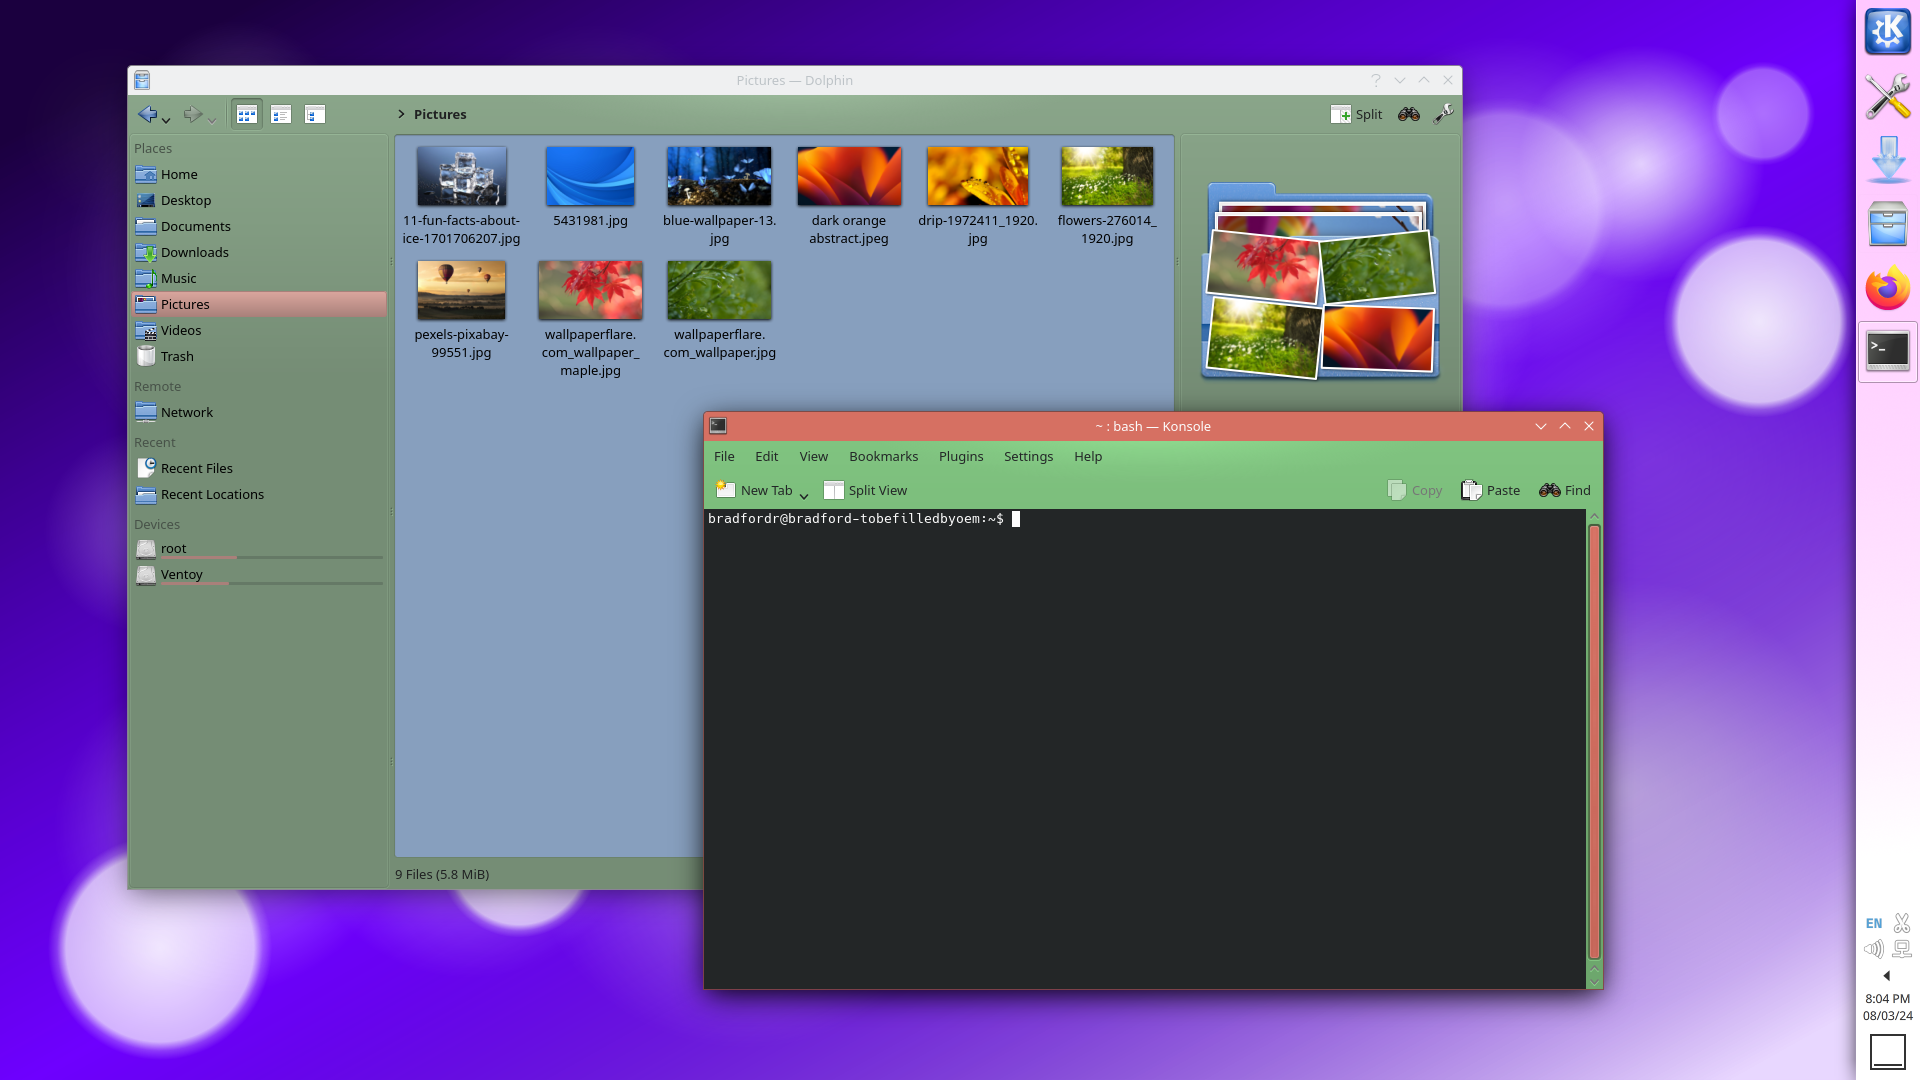This screenshot has height=1080, width=1920.
Task: Click Konsole window icon in title bar
Action: pyautogui.click(x=718, y=426)
